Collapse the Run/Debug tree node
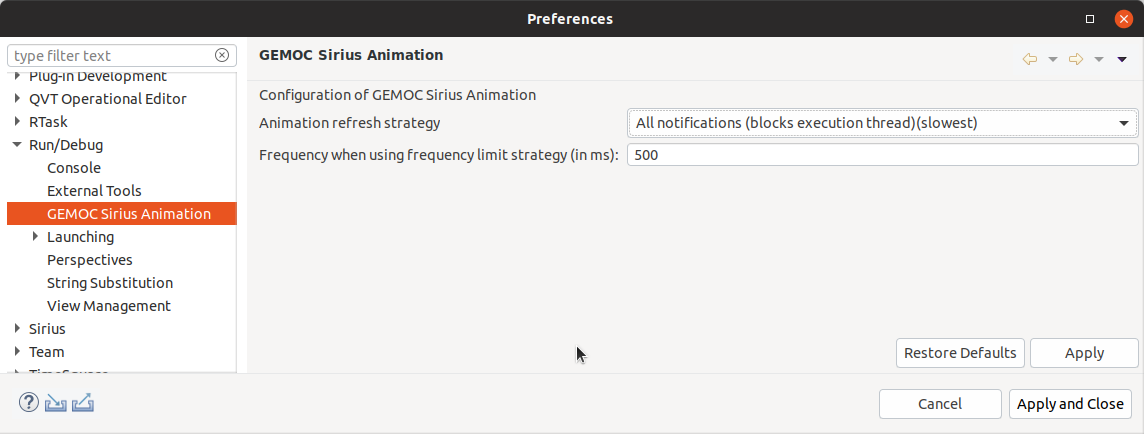 coord(17,145)
